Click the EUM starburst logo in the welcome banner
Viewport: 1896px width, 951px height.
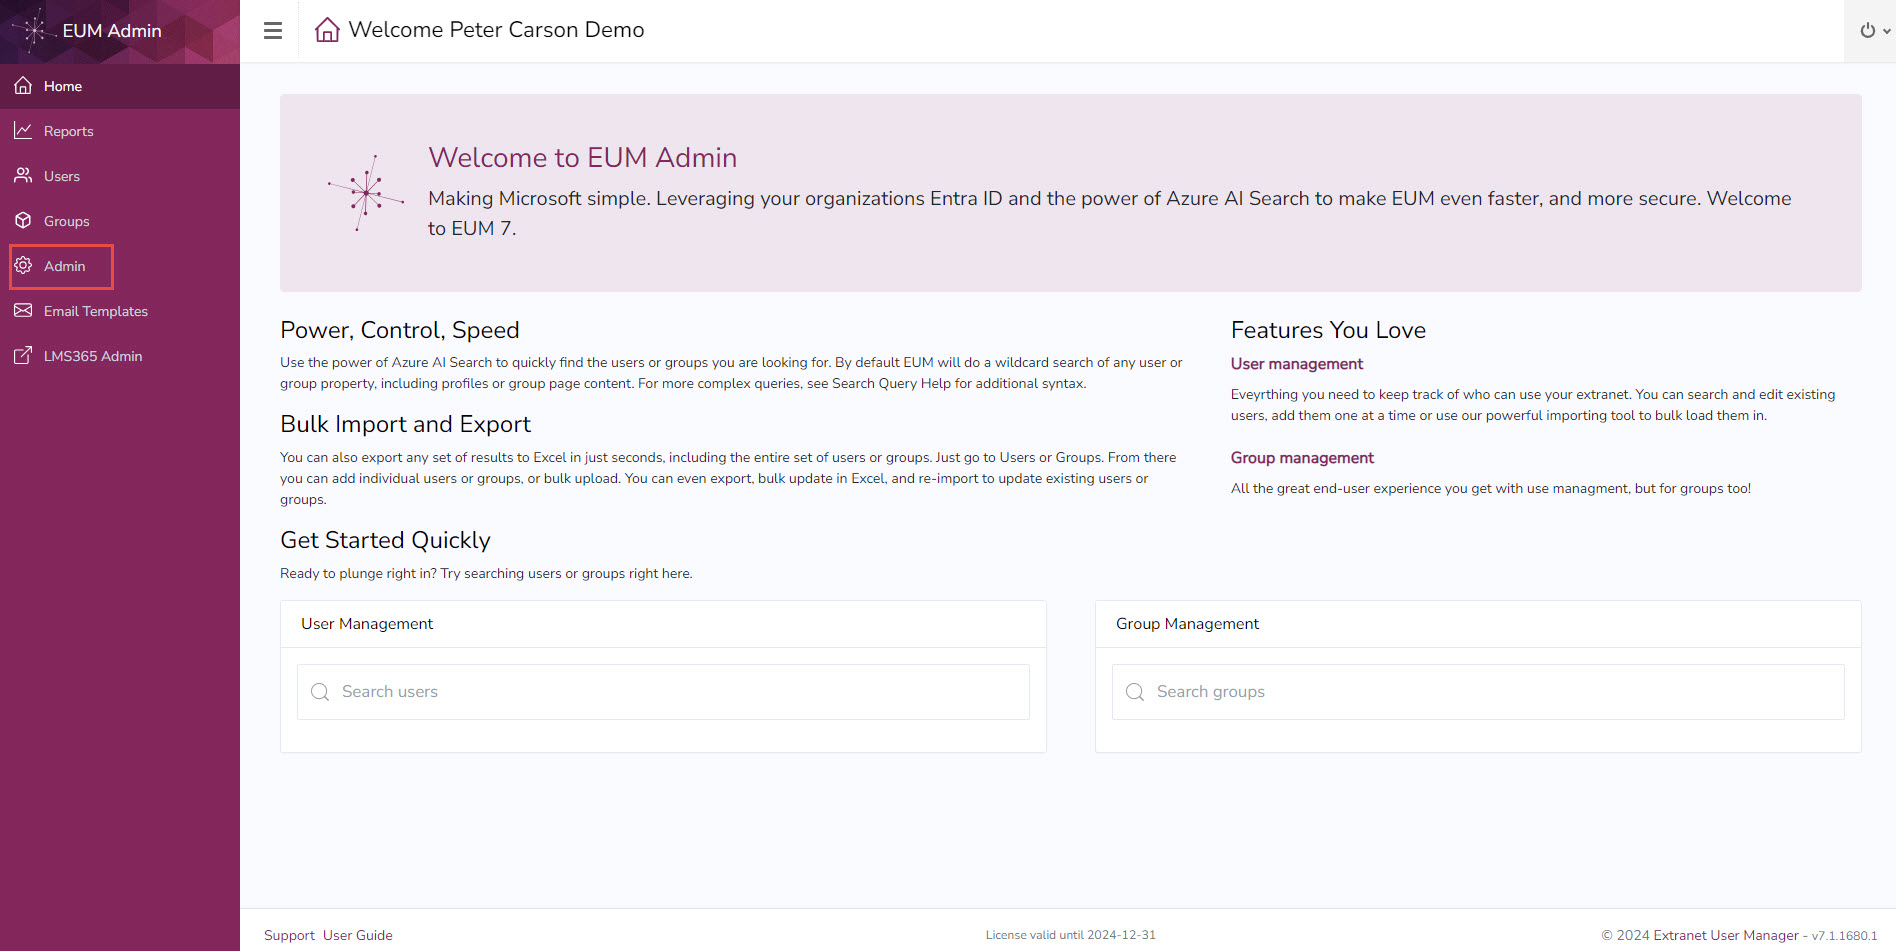[x=366, y=190]
